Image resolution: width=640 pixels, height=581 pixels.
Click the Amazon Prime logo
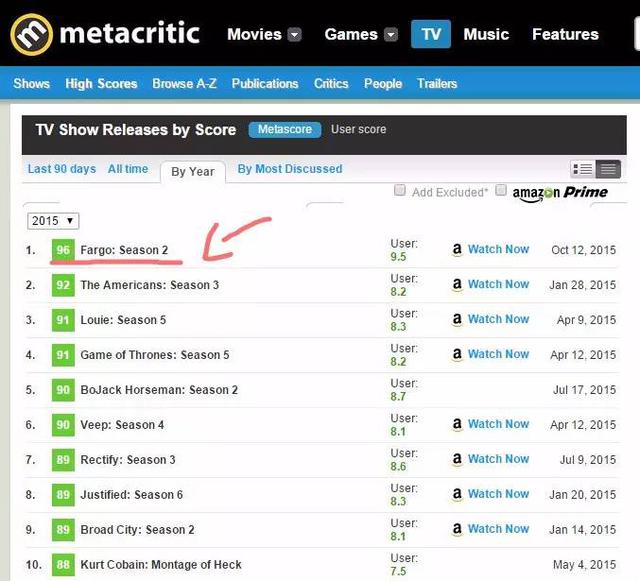click(x=560, y=193)
